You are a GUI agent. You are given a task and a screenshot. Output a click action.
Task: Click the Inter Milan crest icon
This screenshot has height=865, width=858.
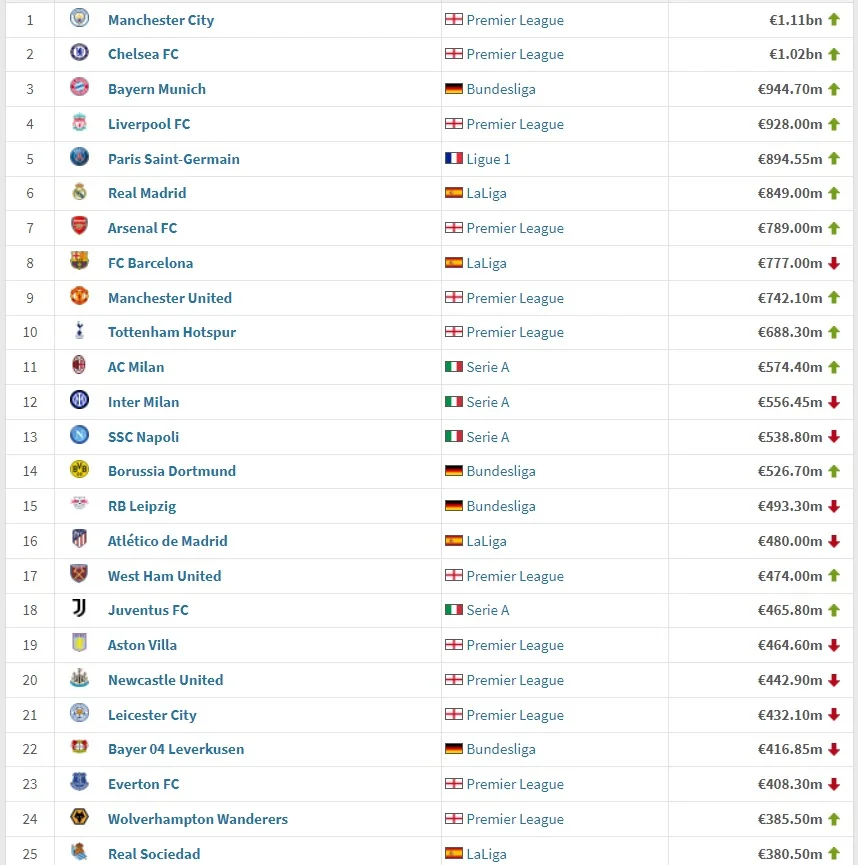(79, 401)
